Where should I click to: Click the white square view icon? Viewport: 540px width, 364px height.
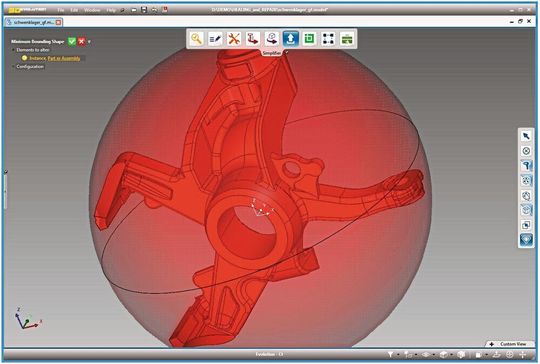pos(478,355)
